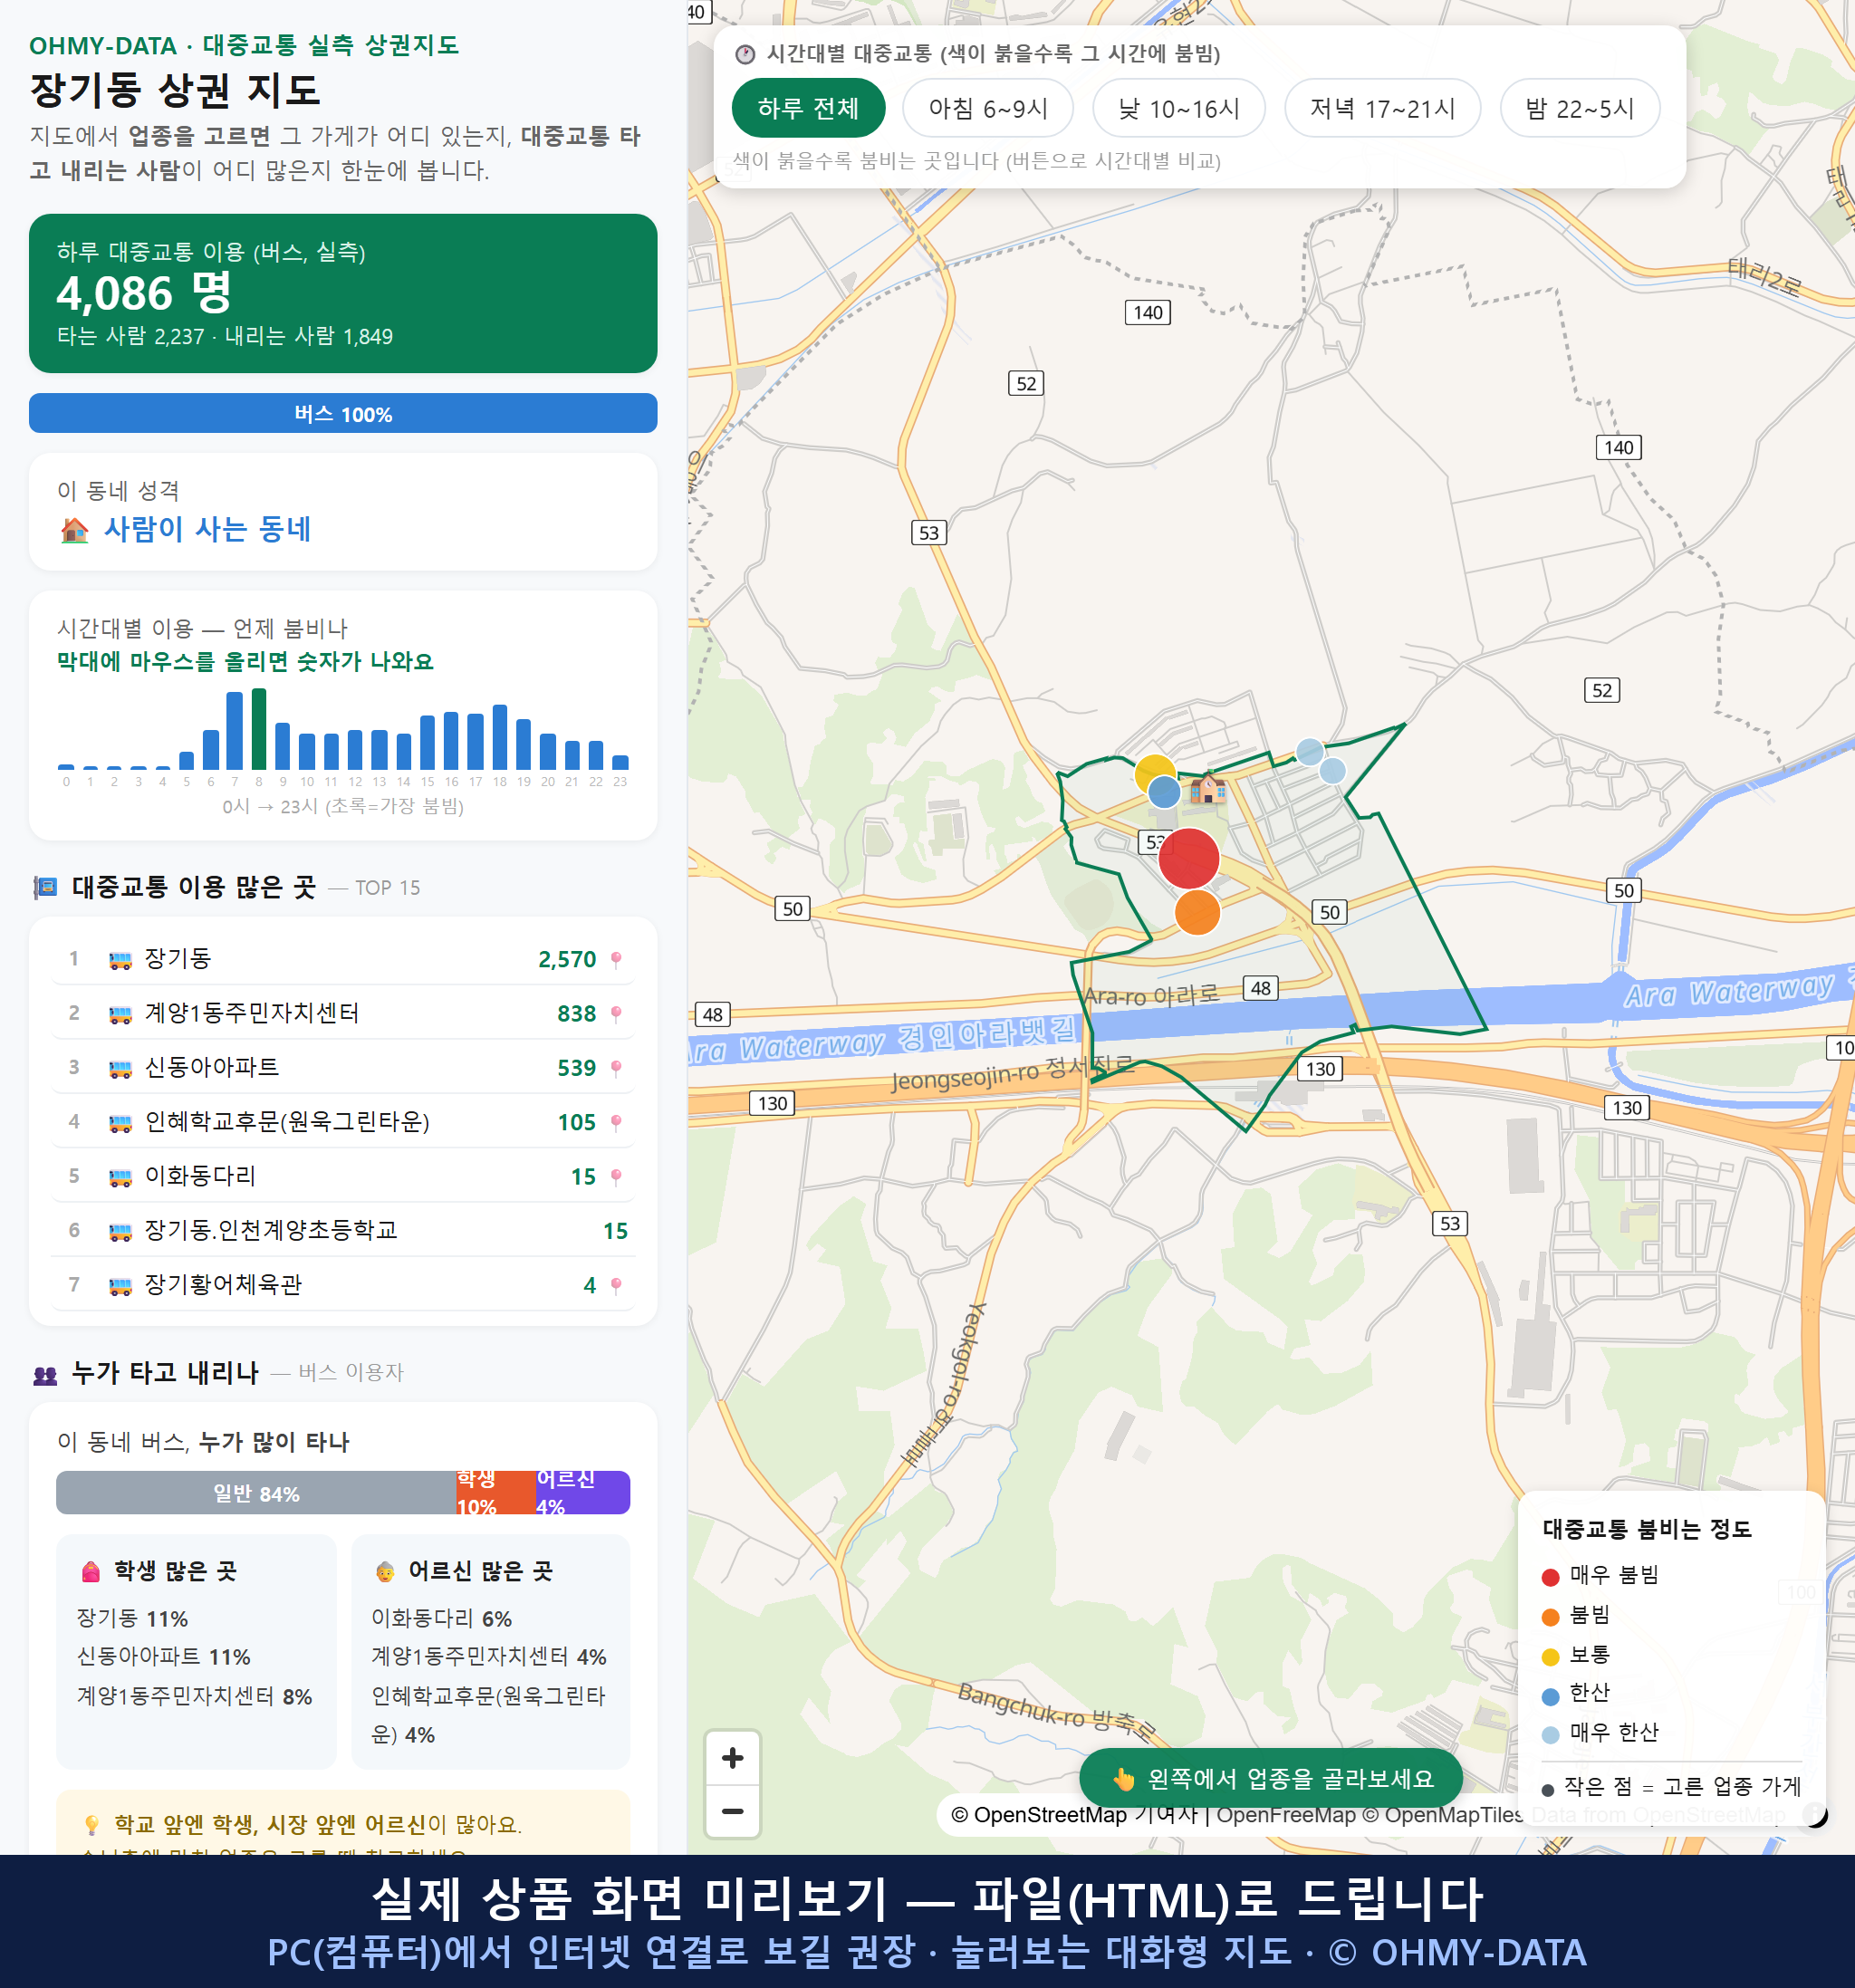This screenshot has height=1988, width=1855.
Task: Select the 이화동다리 list row
Action: [x=343, y=1177]
